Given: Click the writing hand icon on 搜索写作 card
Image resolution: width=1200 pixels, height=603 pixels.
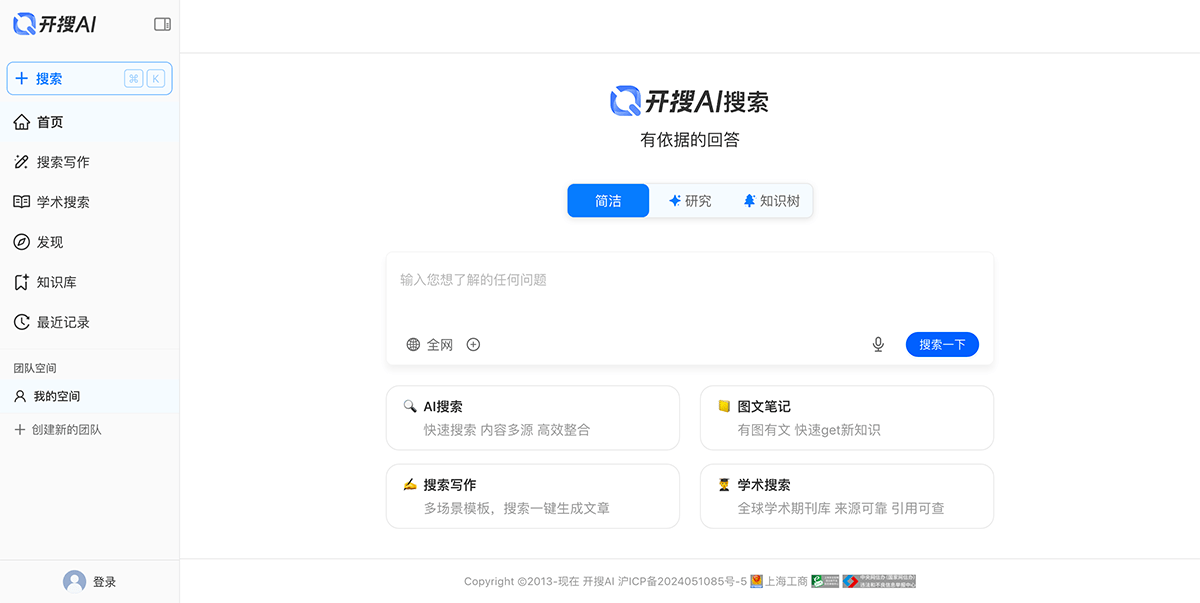Looking at the screenshot, I should [x=410, y=484].
